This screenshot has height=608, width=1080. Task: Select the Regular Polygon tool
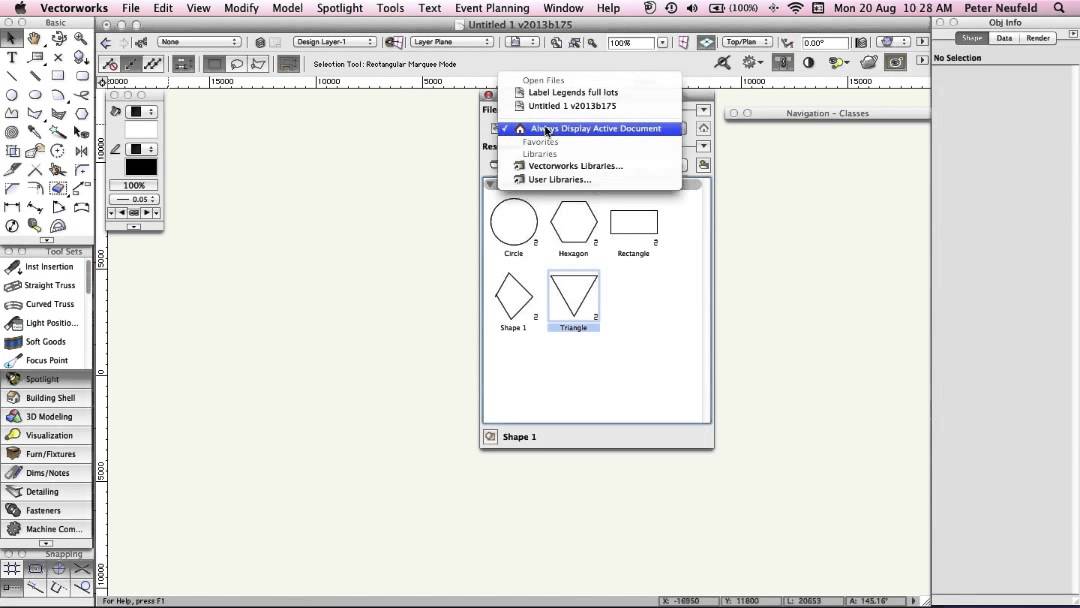(81, 113)
